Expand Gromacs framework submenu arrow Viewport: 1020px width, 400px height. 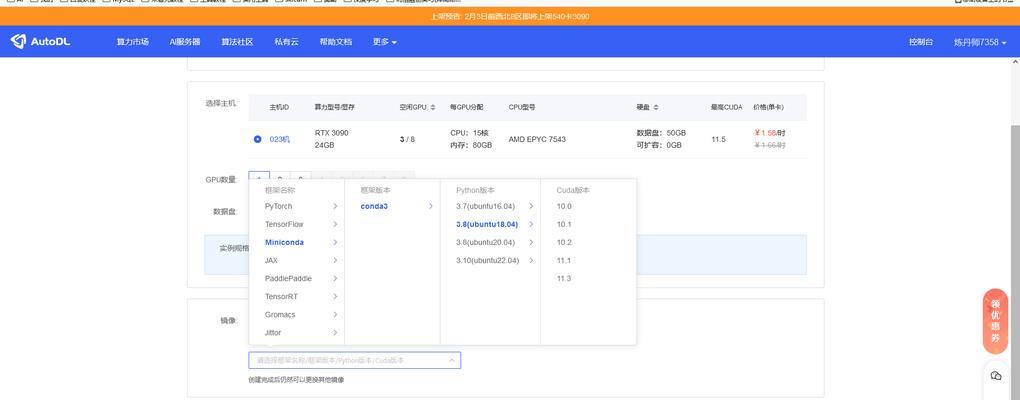point(335,315)
